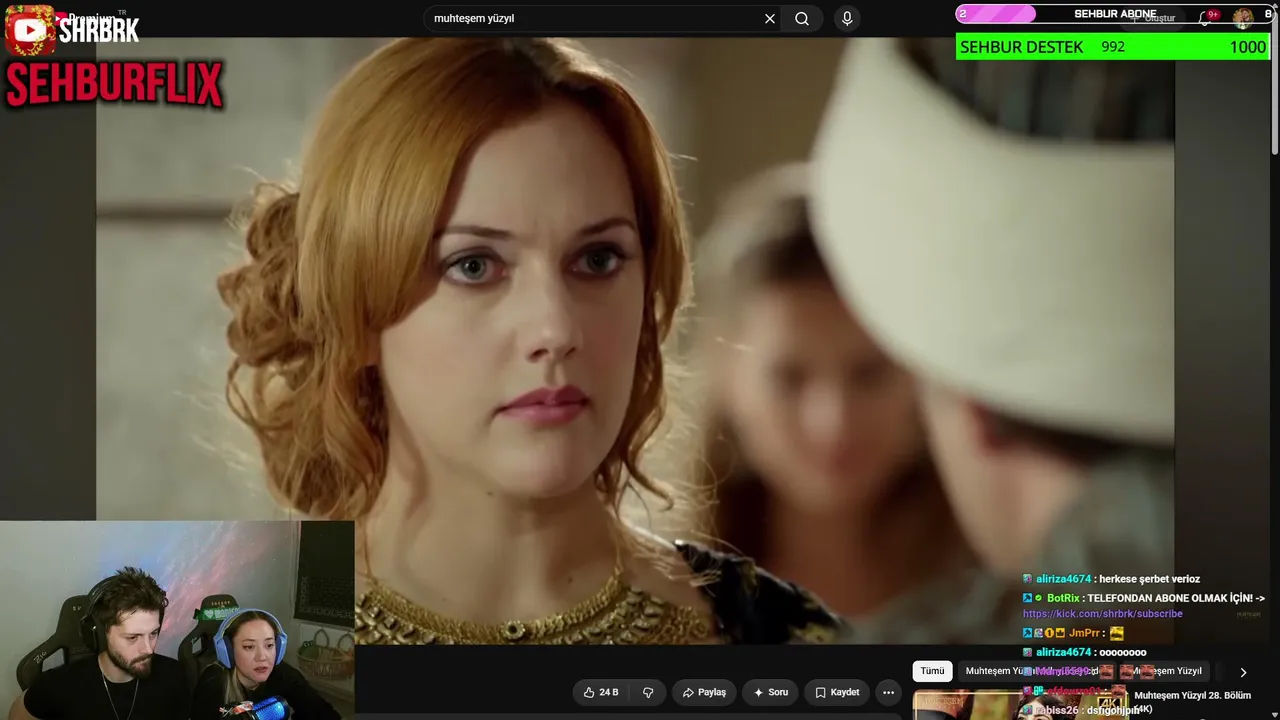Click the SEHBUR DESTEK green goal bar
The image size is (1280, 720).
pyautogui.click(x=1113, y=47)
